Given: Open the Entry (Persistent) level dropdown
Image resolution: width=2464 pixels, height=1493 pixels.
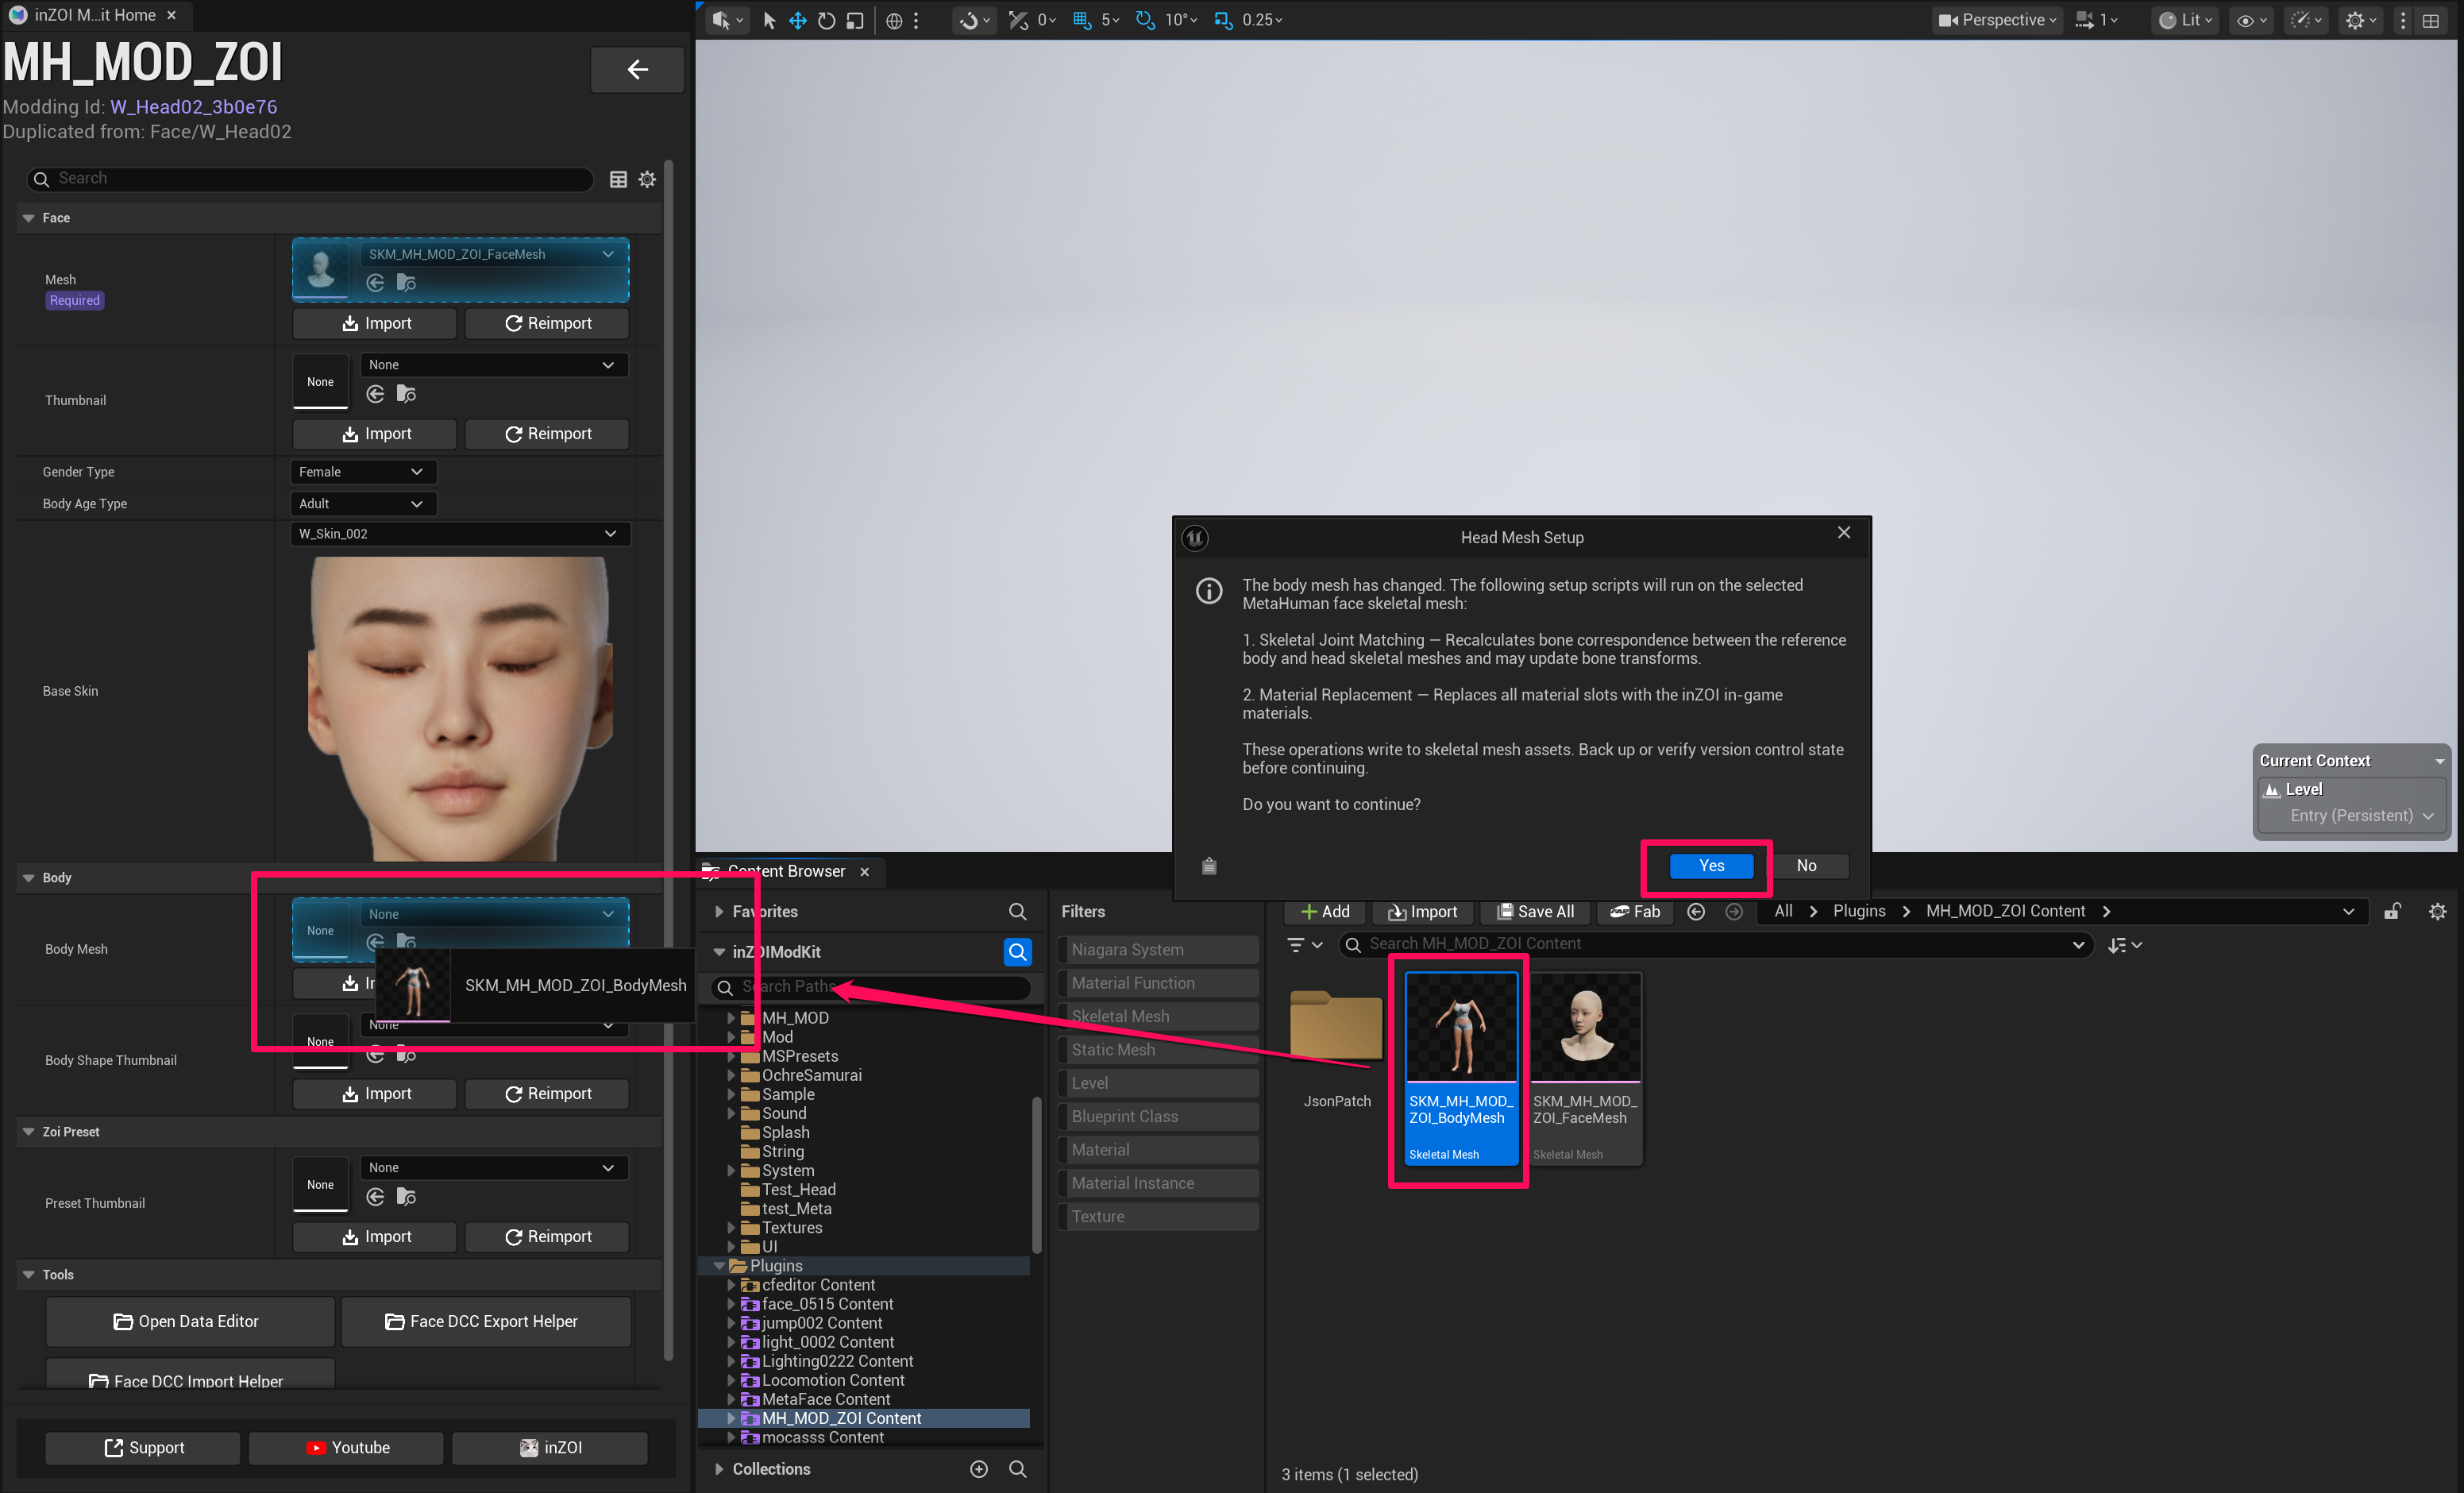Looking at the screenshot, I should pyautogui.click(x=2361, y=816).
